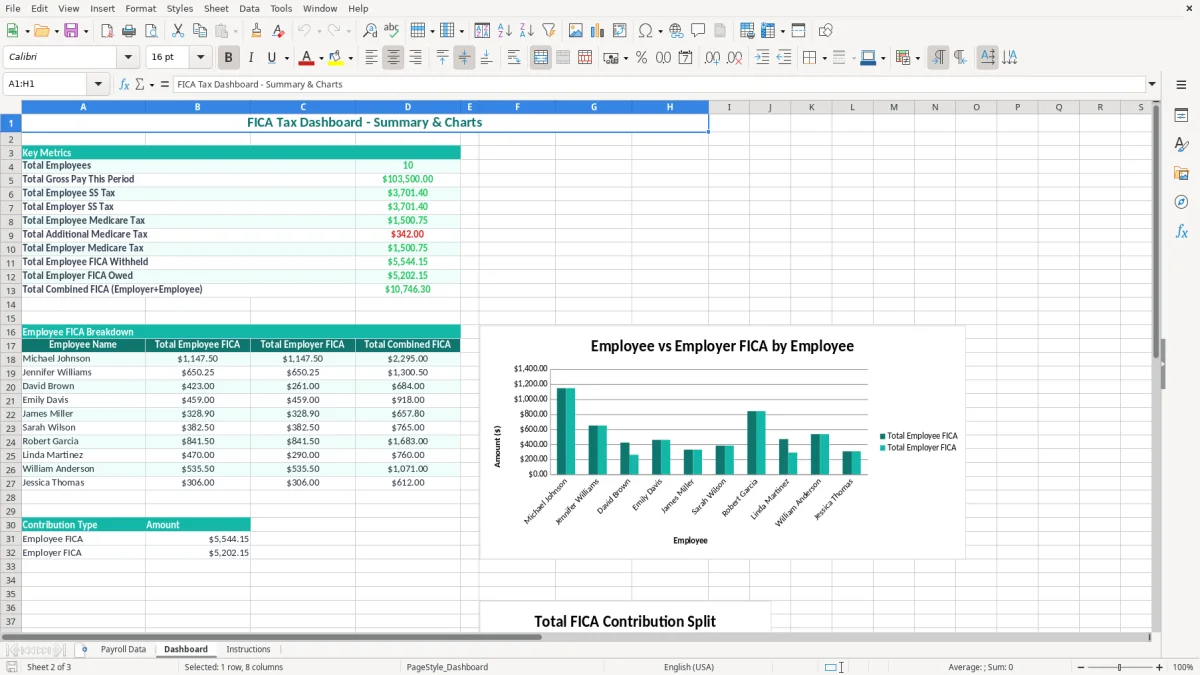Insert a pivot table
The height and width of the screenshot is (675, 1200).
tap(620, 31)
